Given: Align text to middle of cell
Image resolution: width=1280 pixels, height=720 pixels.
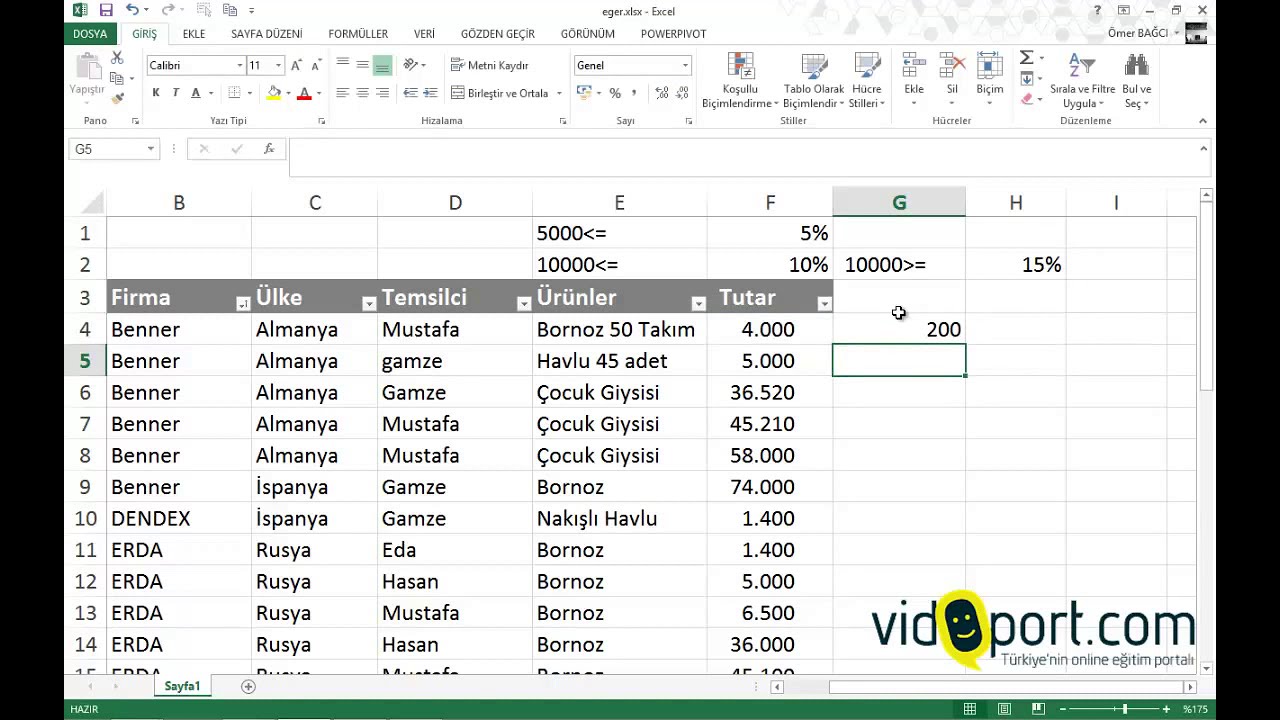Looking at the screenshot, I should [x=363, y=64].
